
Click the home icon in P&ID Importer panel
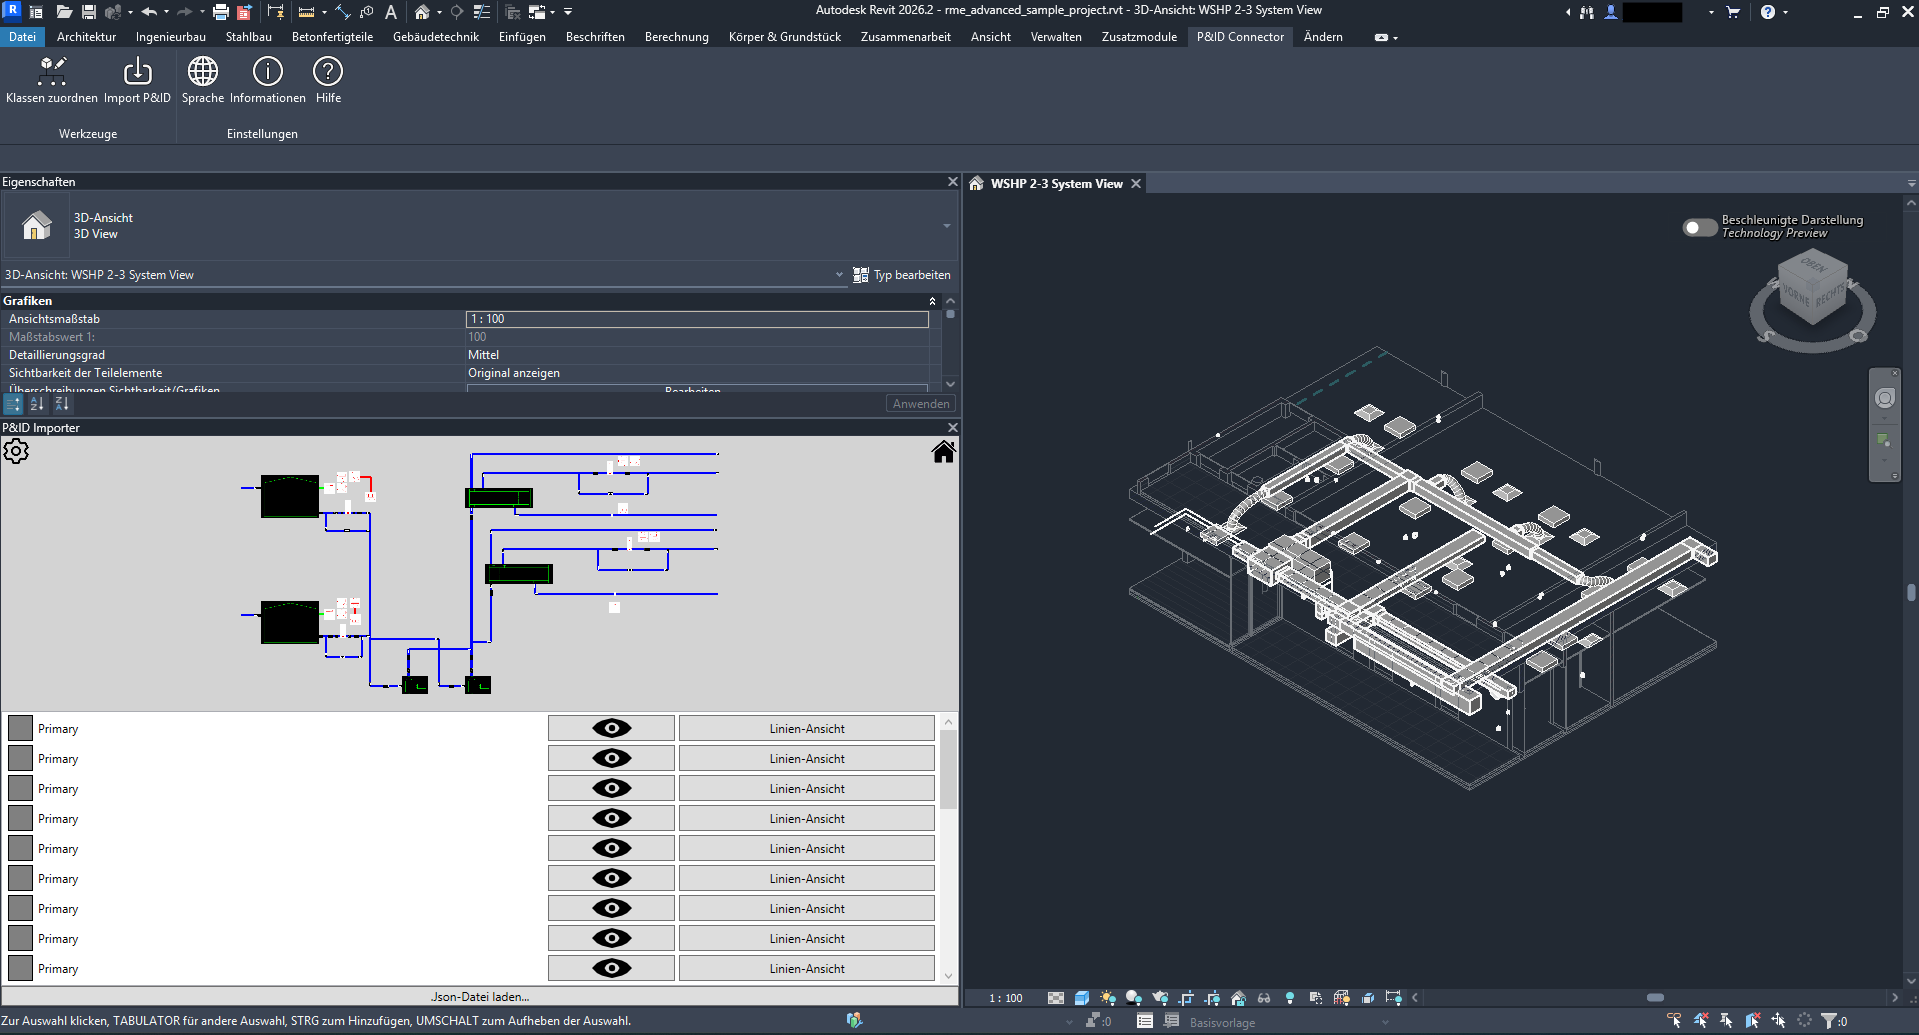click(943, 451)
